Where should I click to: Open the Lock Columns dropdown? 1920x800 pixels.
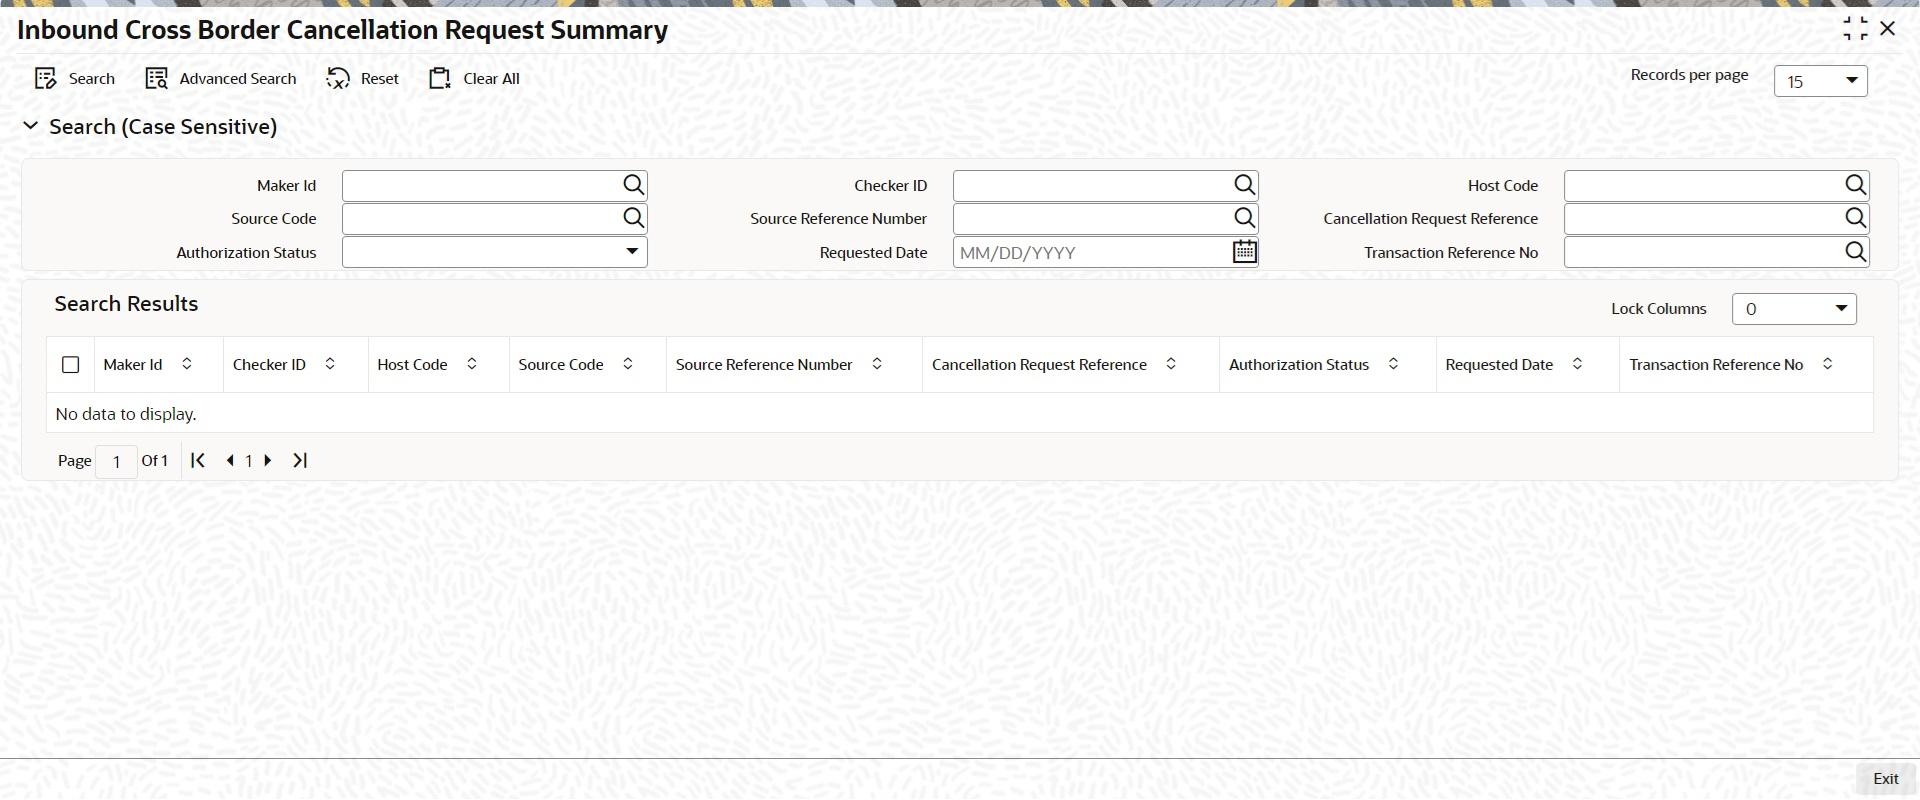(x=1794, y=309)
